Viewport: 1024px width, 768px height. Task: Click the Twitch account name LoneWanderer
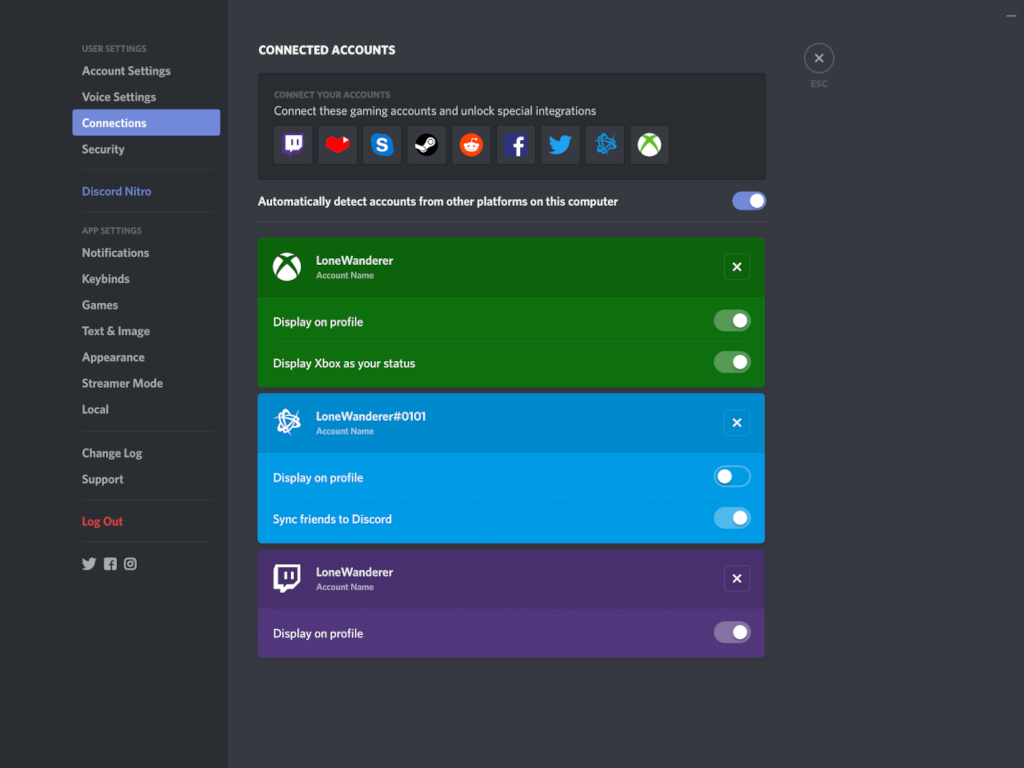click(355, 572)
